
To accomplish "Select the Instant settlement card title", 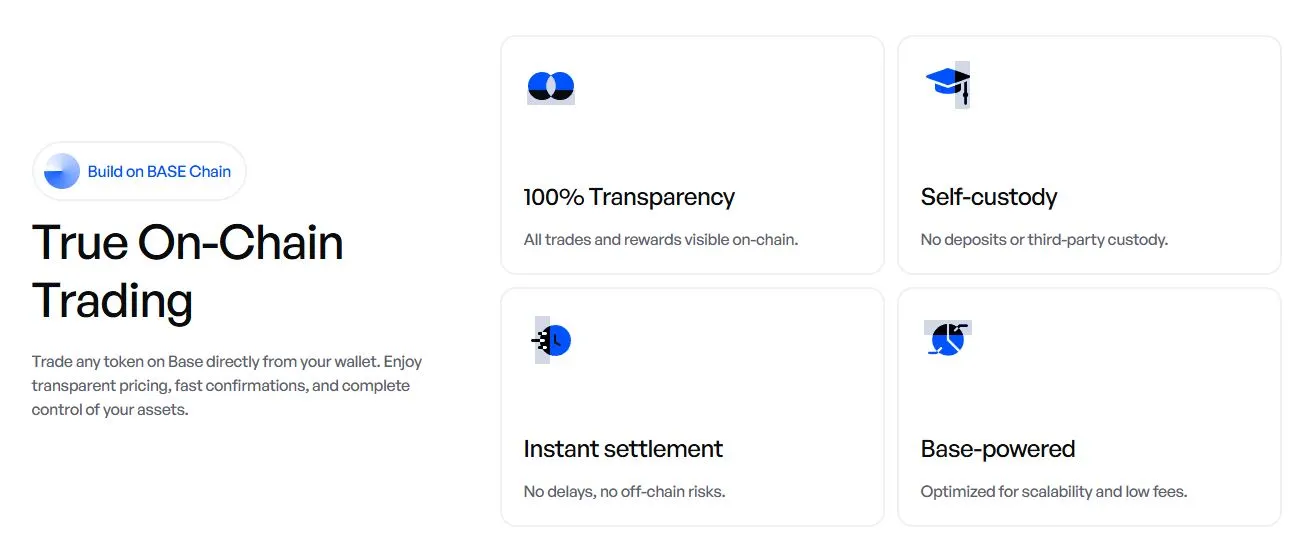I will [x=623, y=449].
